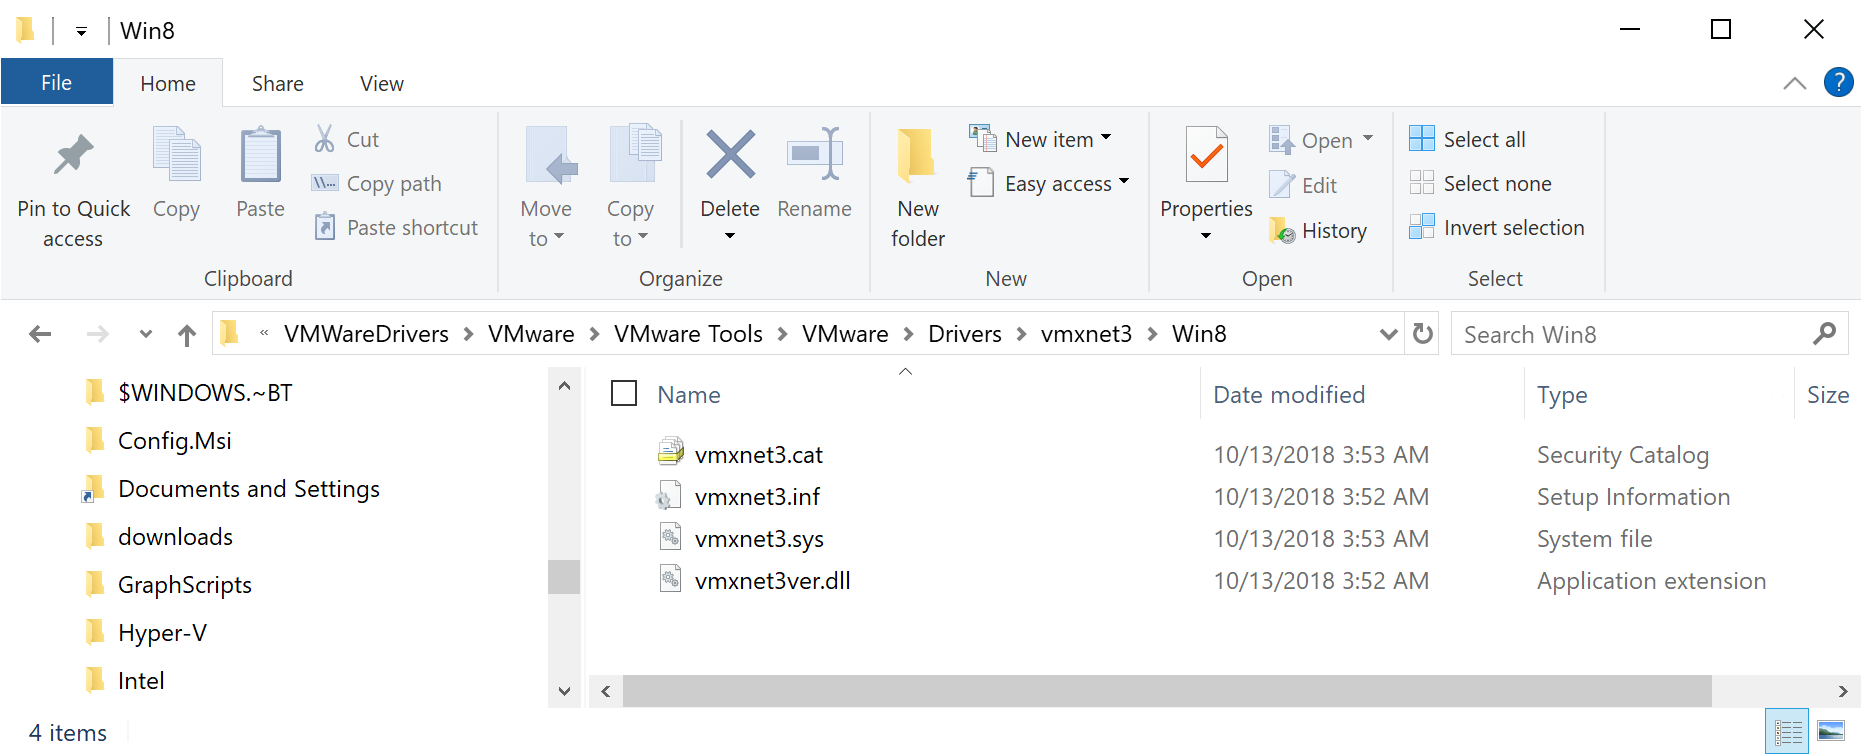Refresh the Win8 folder view
The width and height of the screenshot is (1862, 755).
(x=1422, y=333)
